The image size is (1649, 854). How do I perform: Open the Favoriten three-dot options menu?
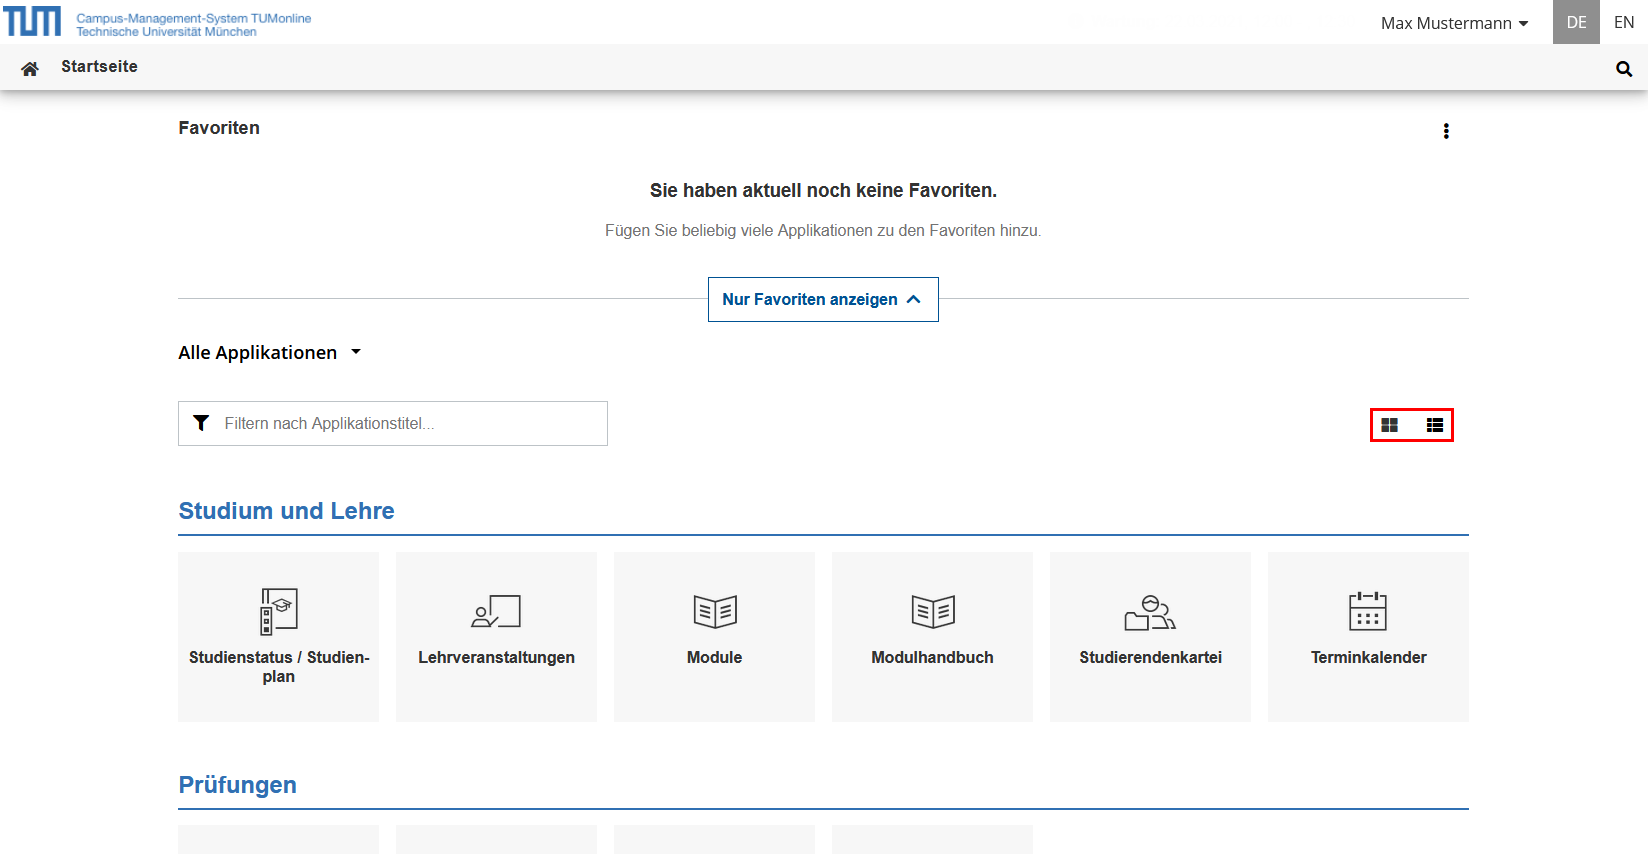tap(1445, 131)
